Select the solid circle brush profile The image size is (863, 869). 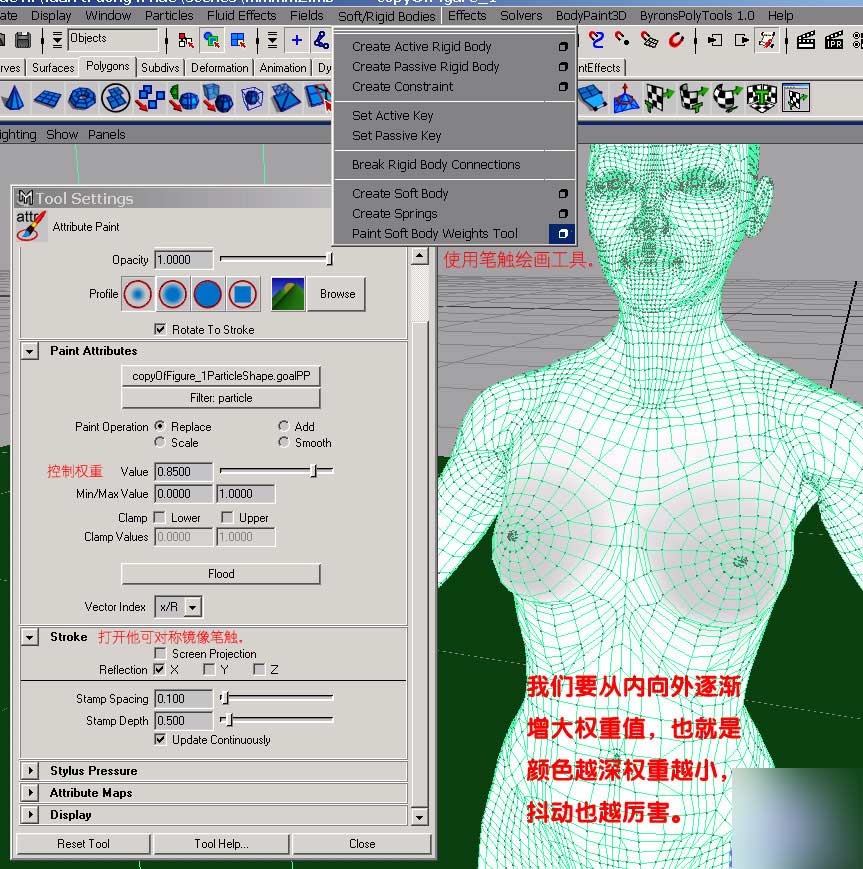(x=207, y=293)
